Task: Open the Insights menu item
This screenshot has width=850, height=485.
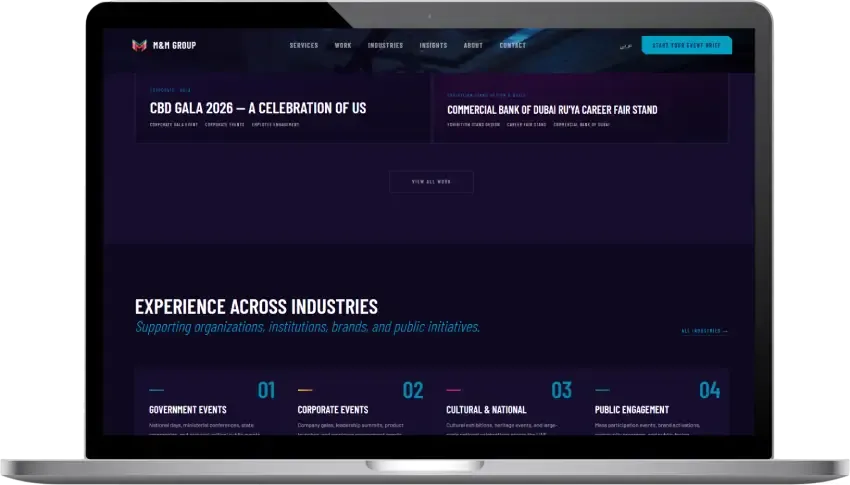Action: 433,46
